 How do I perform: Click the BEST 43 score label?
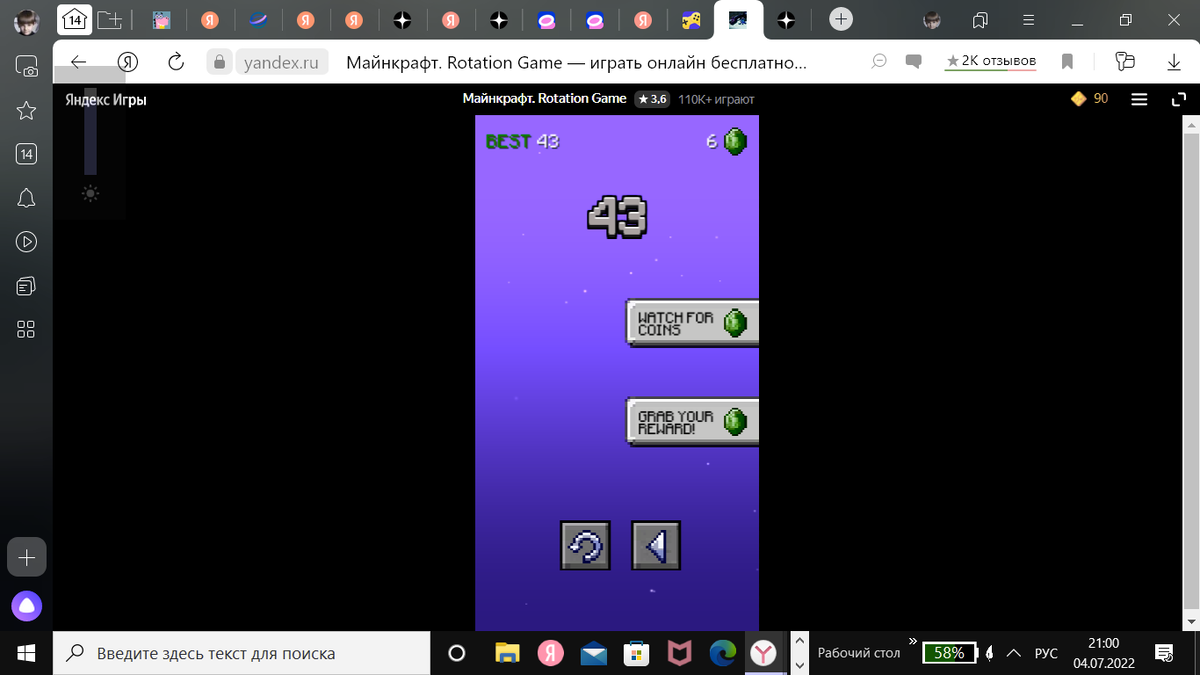[x=522, y=141]
